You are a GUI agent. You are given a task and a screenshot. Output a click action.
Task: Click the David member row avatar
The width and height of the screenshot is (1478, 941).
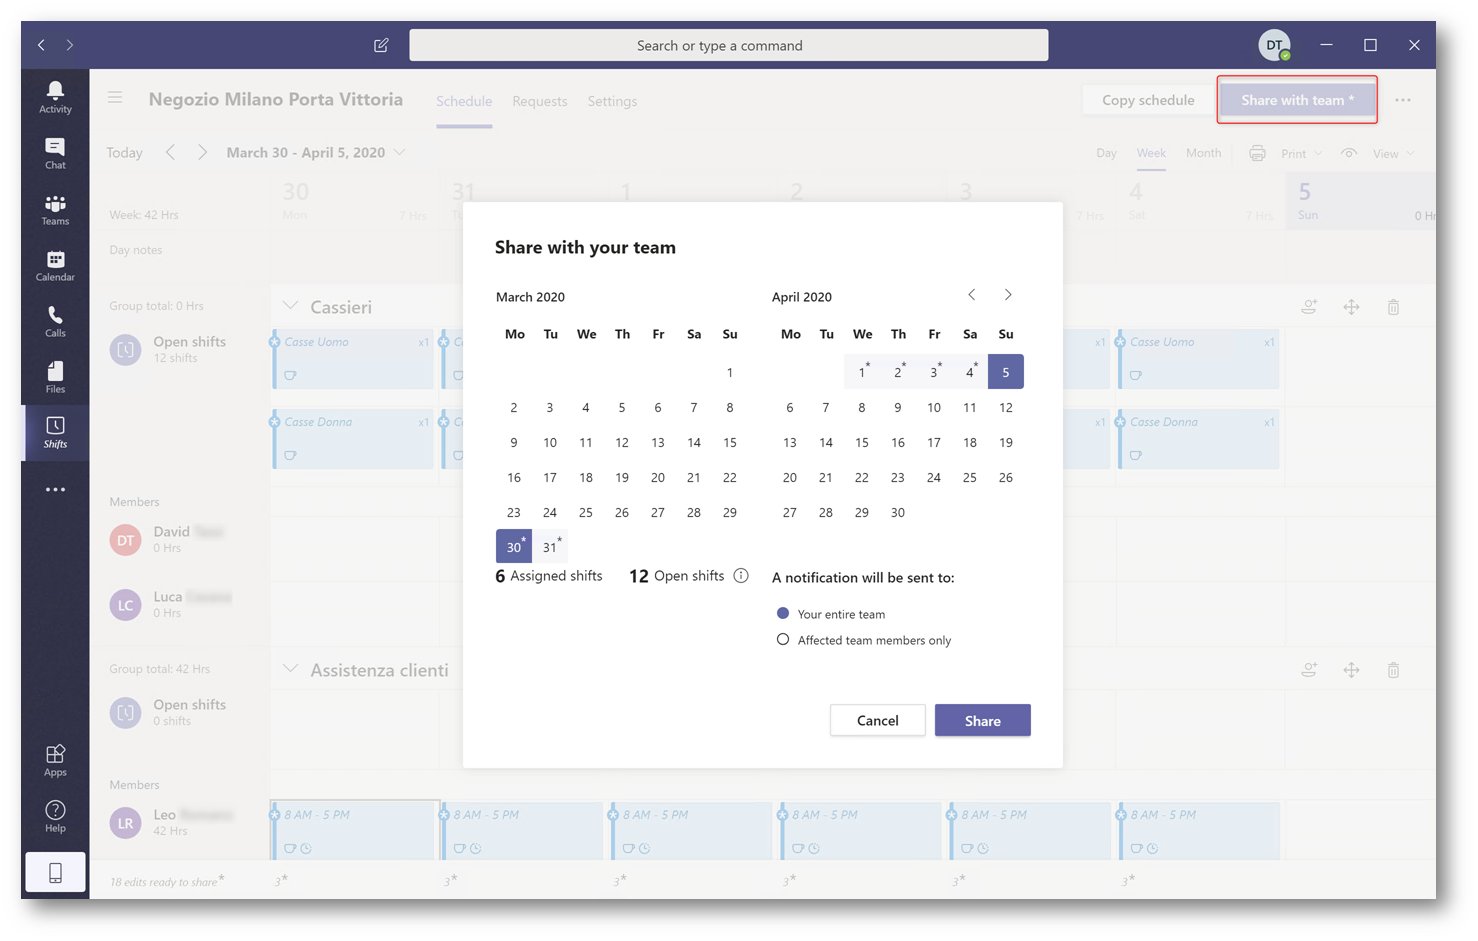125,540
